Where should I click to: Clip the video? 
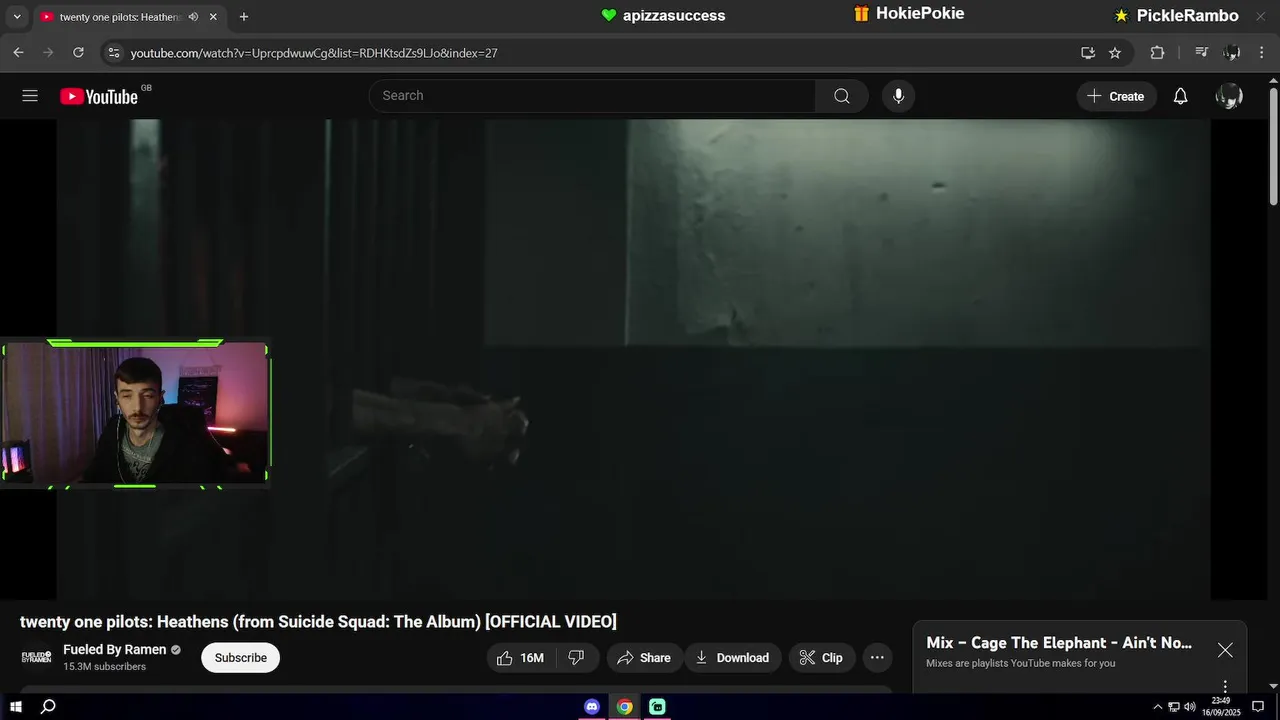(x=821, y=658)
